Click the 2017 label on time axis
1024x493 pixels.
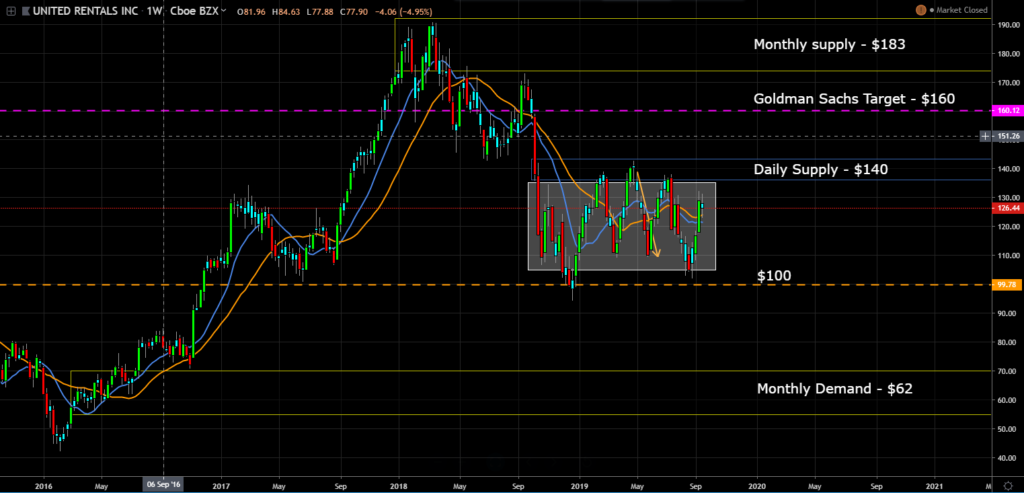[x=221, y=486]
